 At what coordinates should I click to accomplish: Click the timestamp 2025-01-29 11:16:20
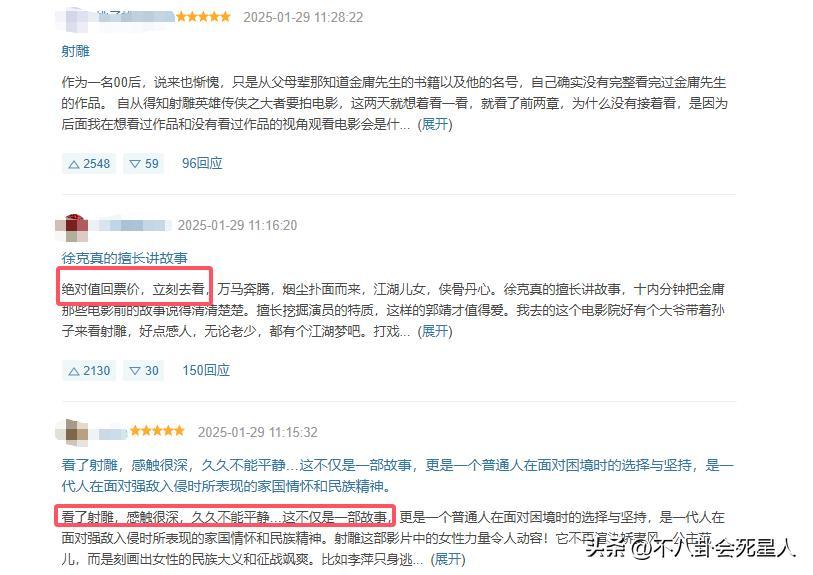pyautogui.click(x=237, y=225)
